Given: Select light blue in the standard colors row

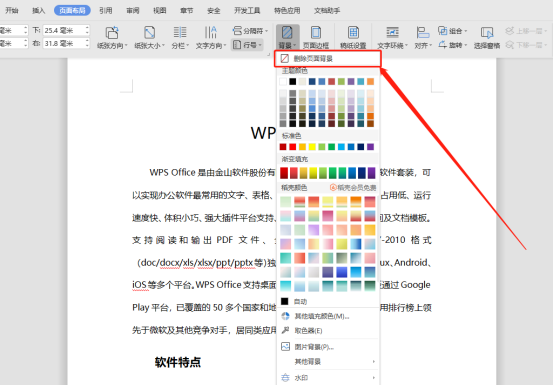Looking at the screenshot, I should [341, 147].
